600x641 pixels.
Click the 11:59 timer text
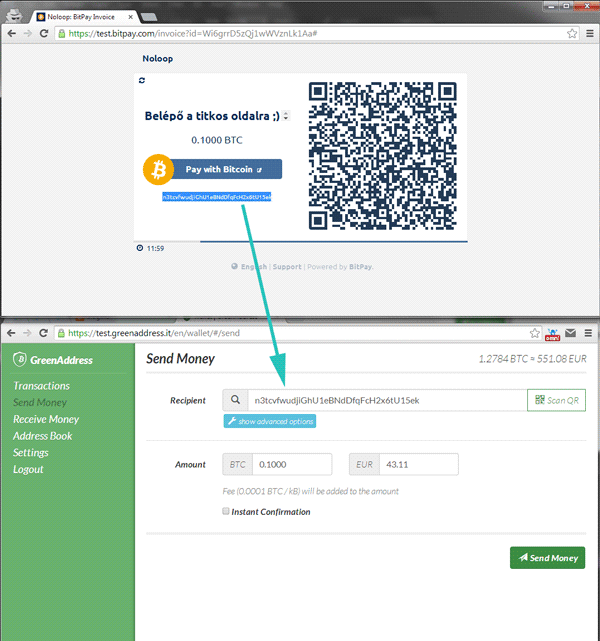click(155, 249)
